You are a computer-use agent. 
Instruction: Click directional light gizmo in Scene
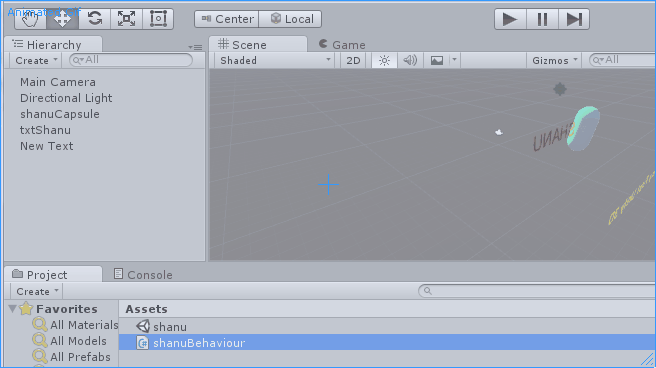(x=560, y=89)
